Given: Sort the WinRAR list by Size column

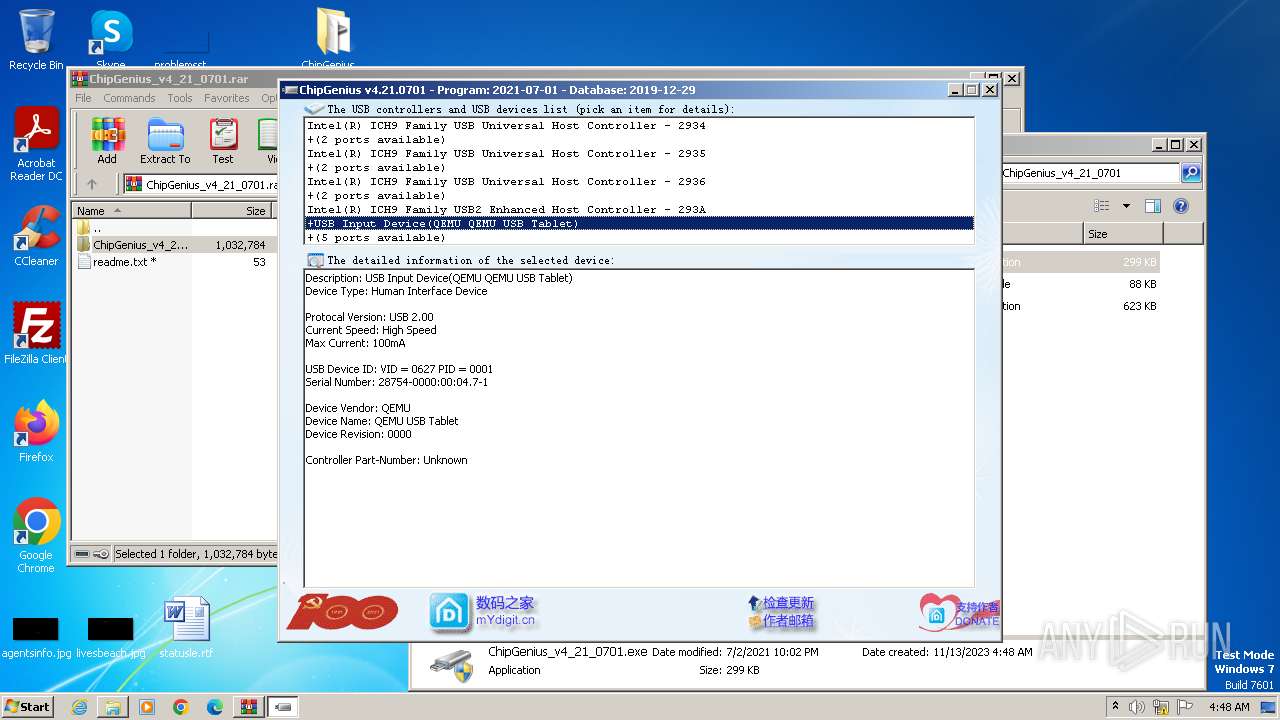Looking at the screenshot, I should (232, 211).
